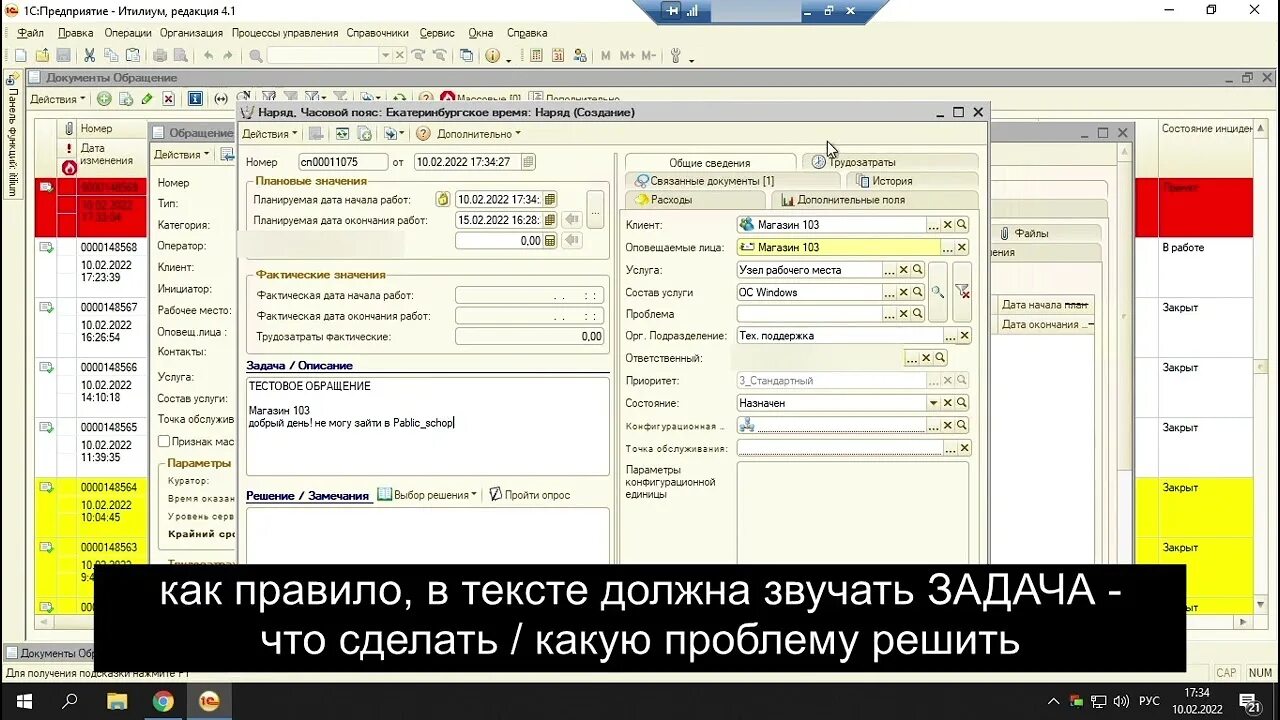Image resolution: width=1280 pixels, height=720 pixels.
Task: Open the Процессы управления menu
Action: (x=285, y=33)
